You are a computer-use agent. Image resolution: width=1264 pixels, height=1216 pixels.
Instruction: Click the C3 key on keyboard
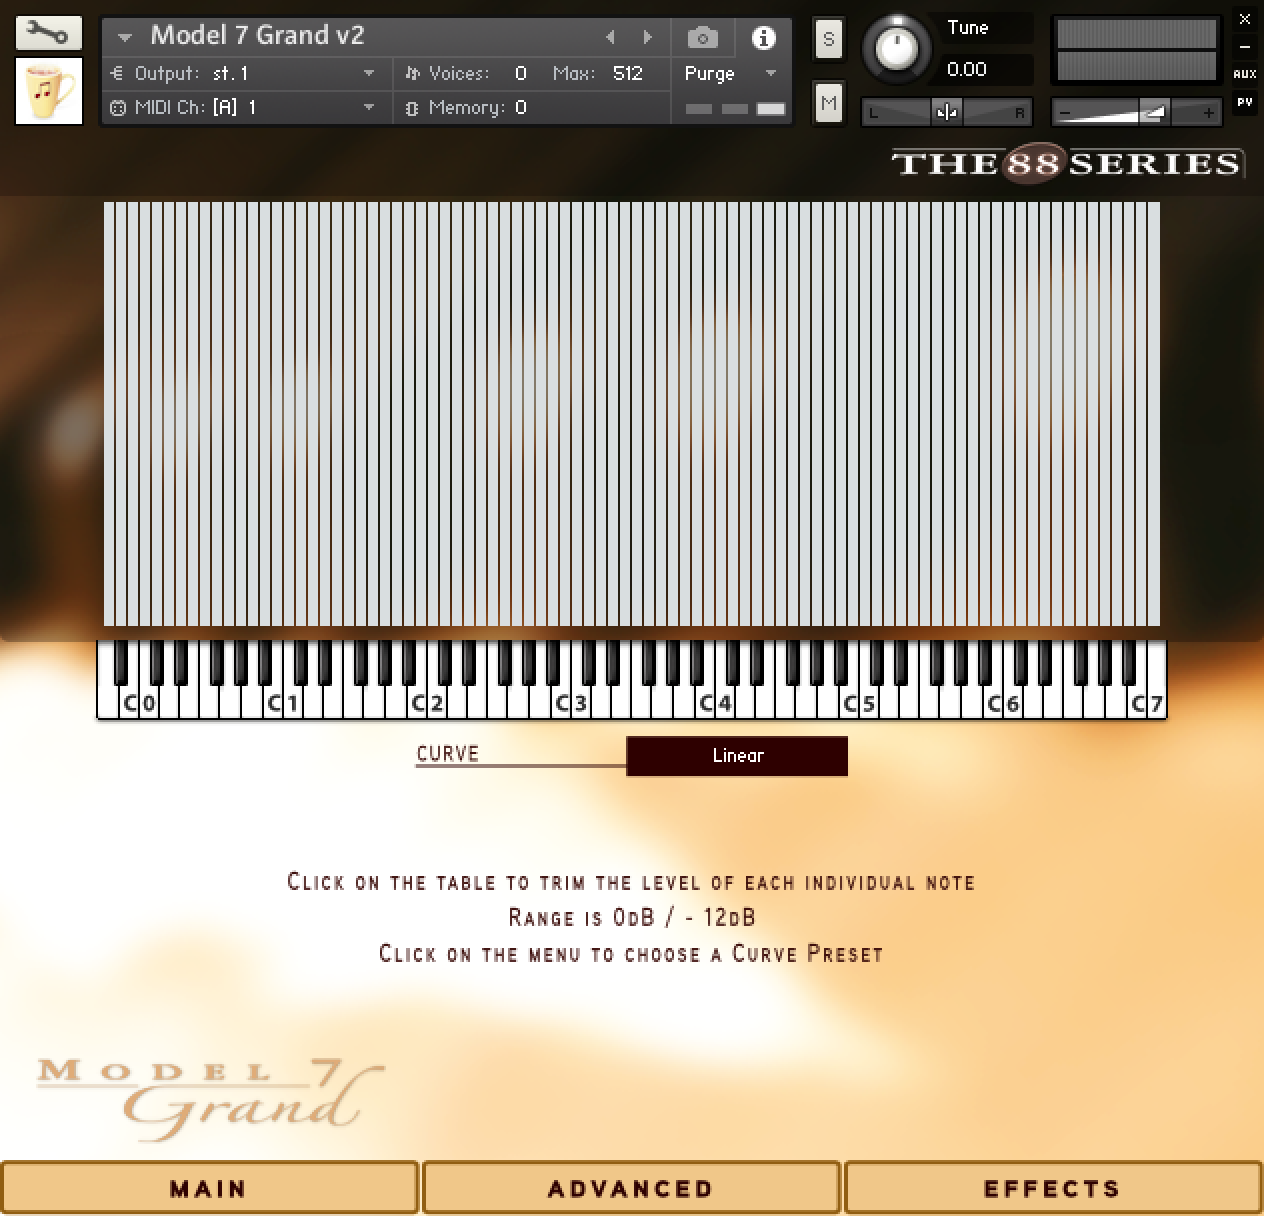pos(562,703)
